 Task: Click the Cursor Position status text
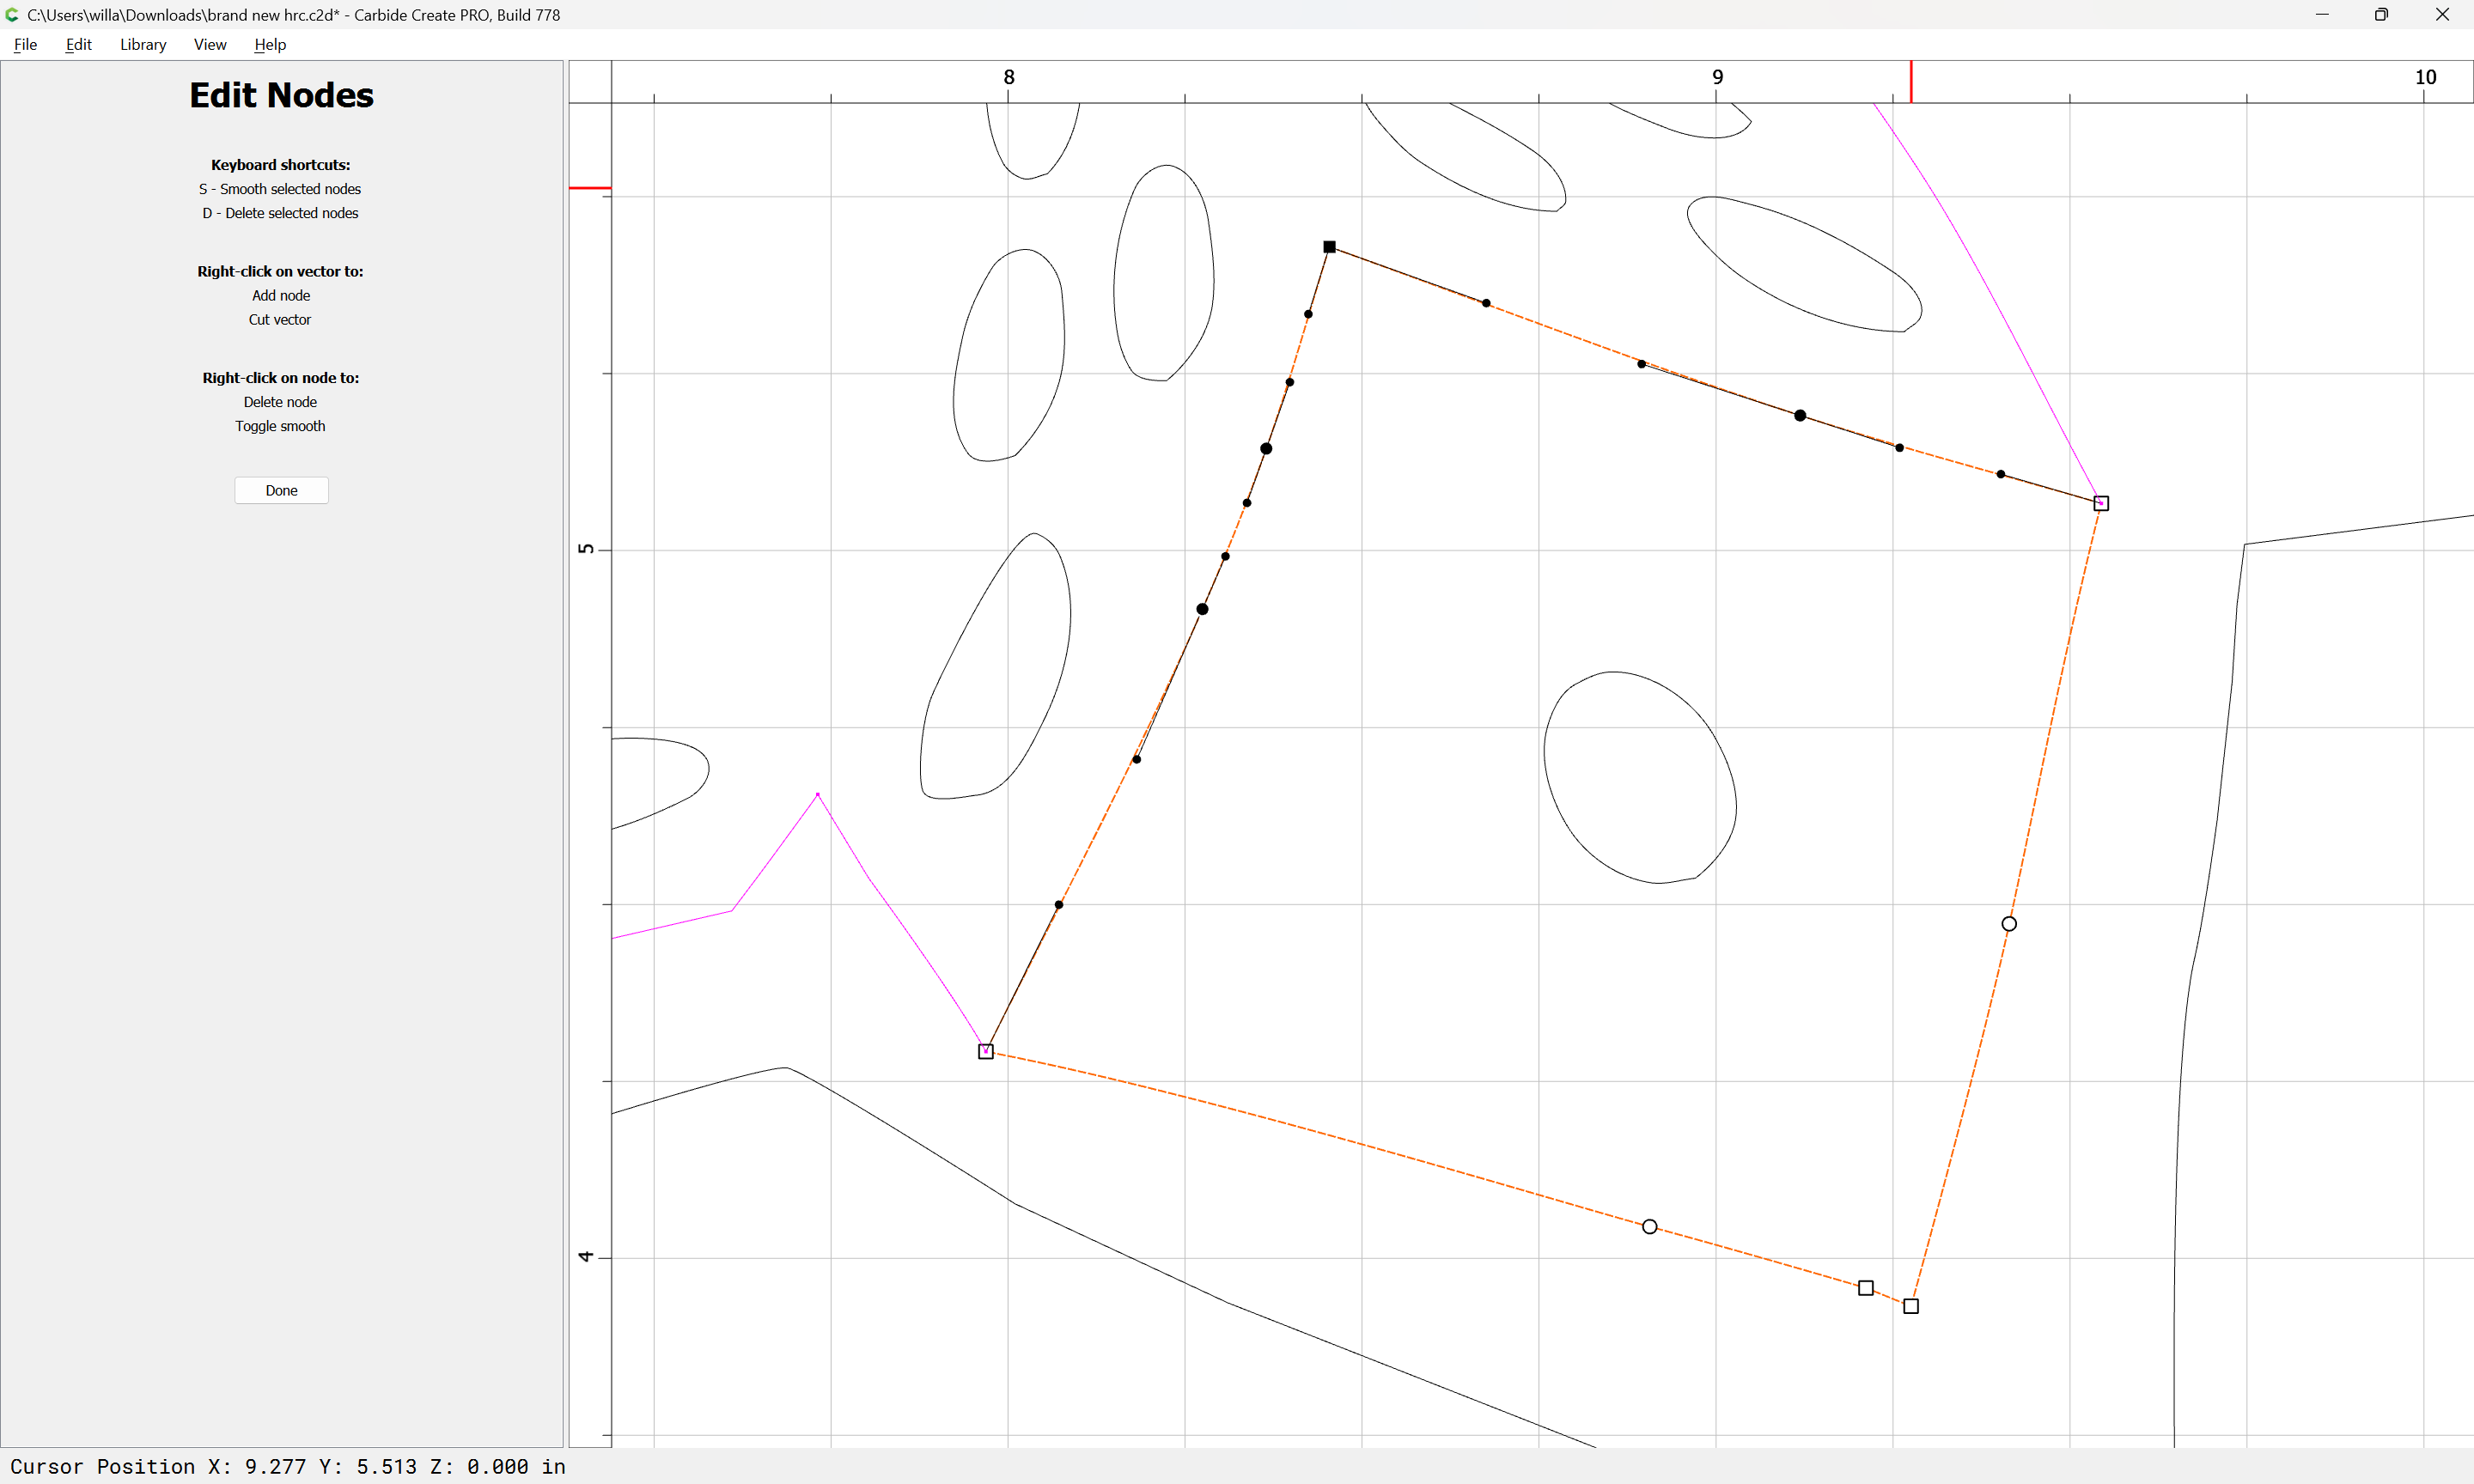[x=288, y=1466]
